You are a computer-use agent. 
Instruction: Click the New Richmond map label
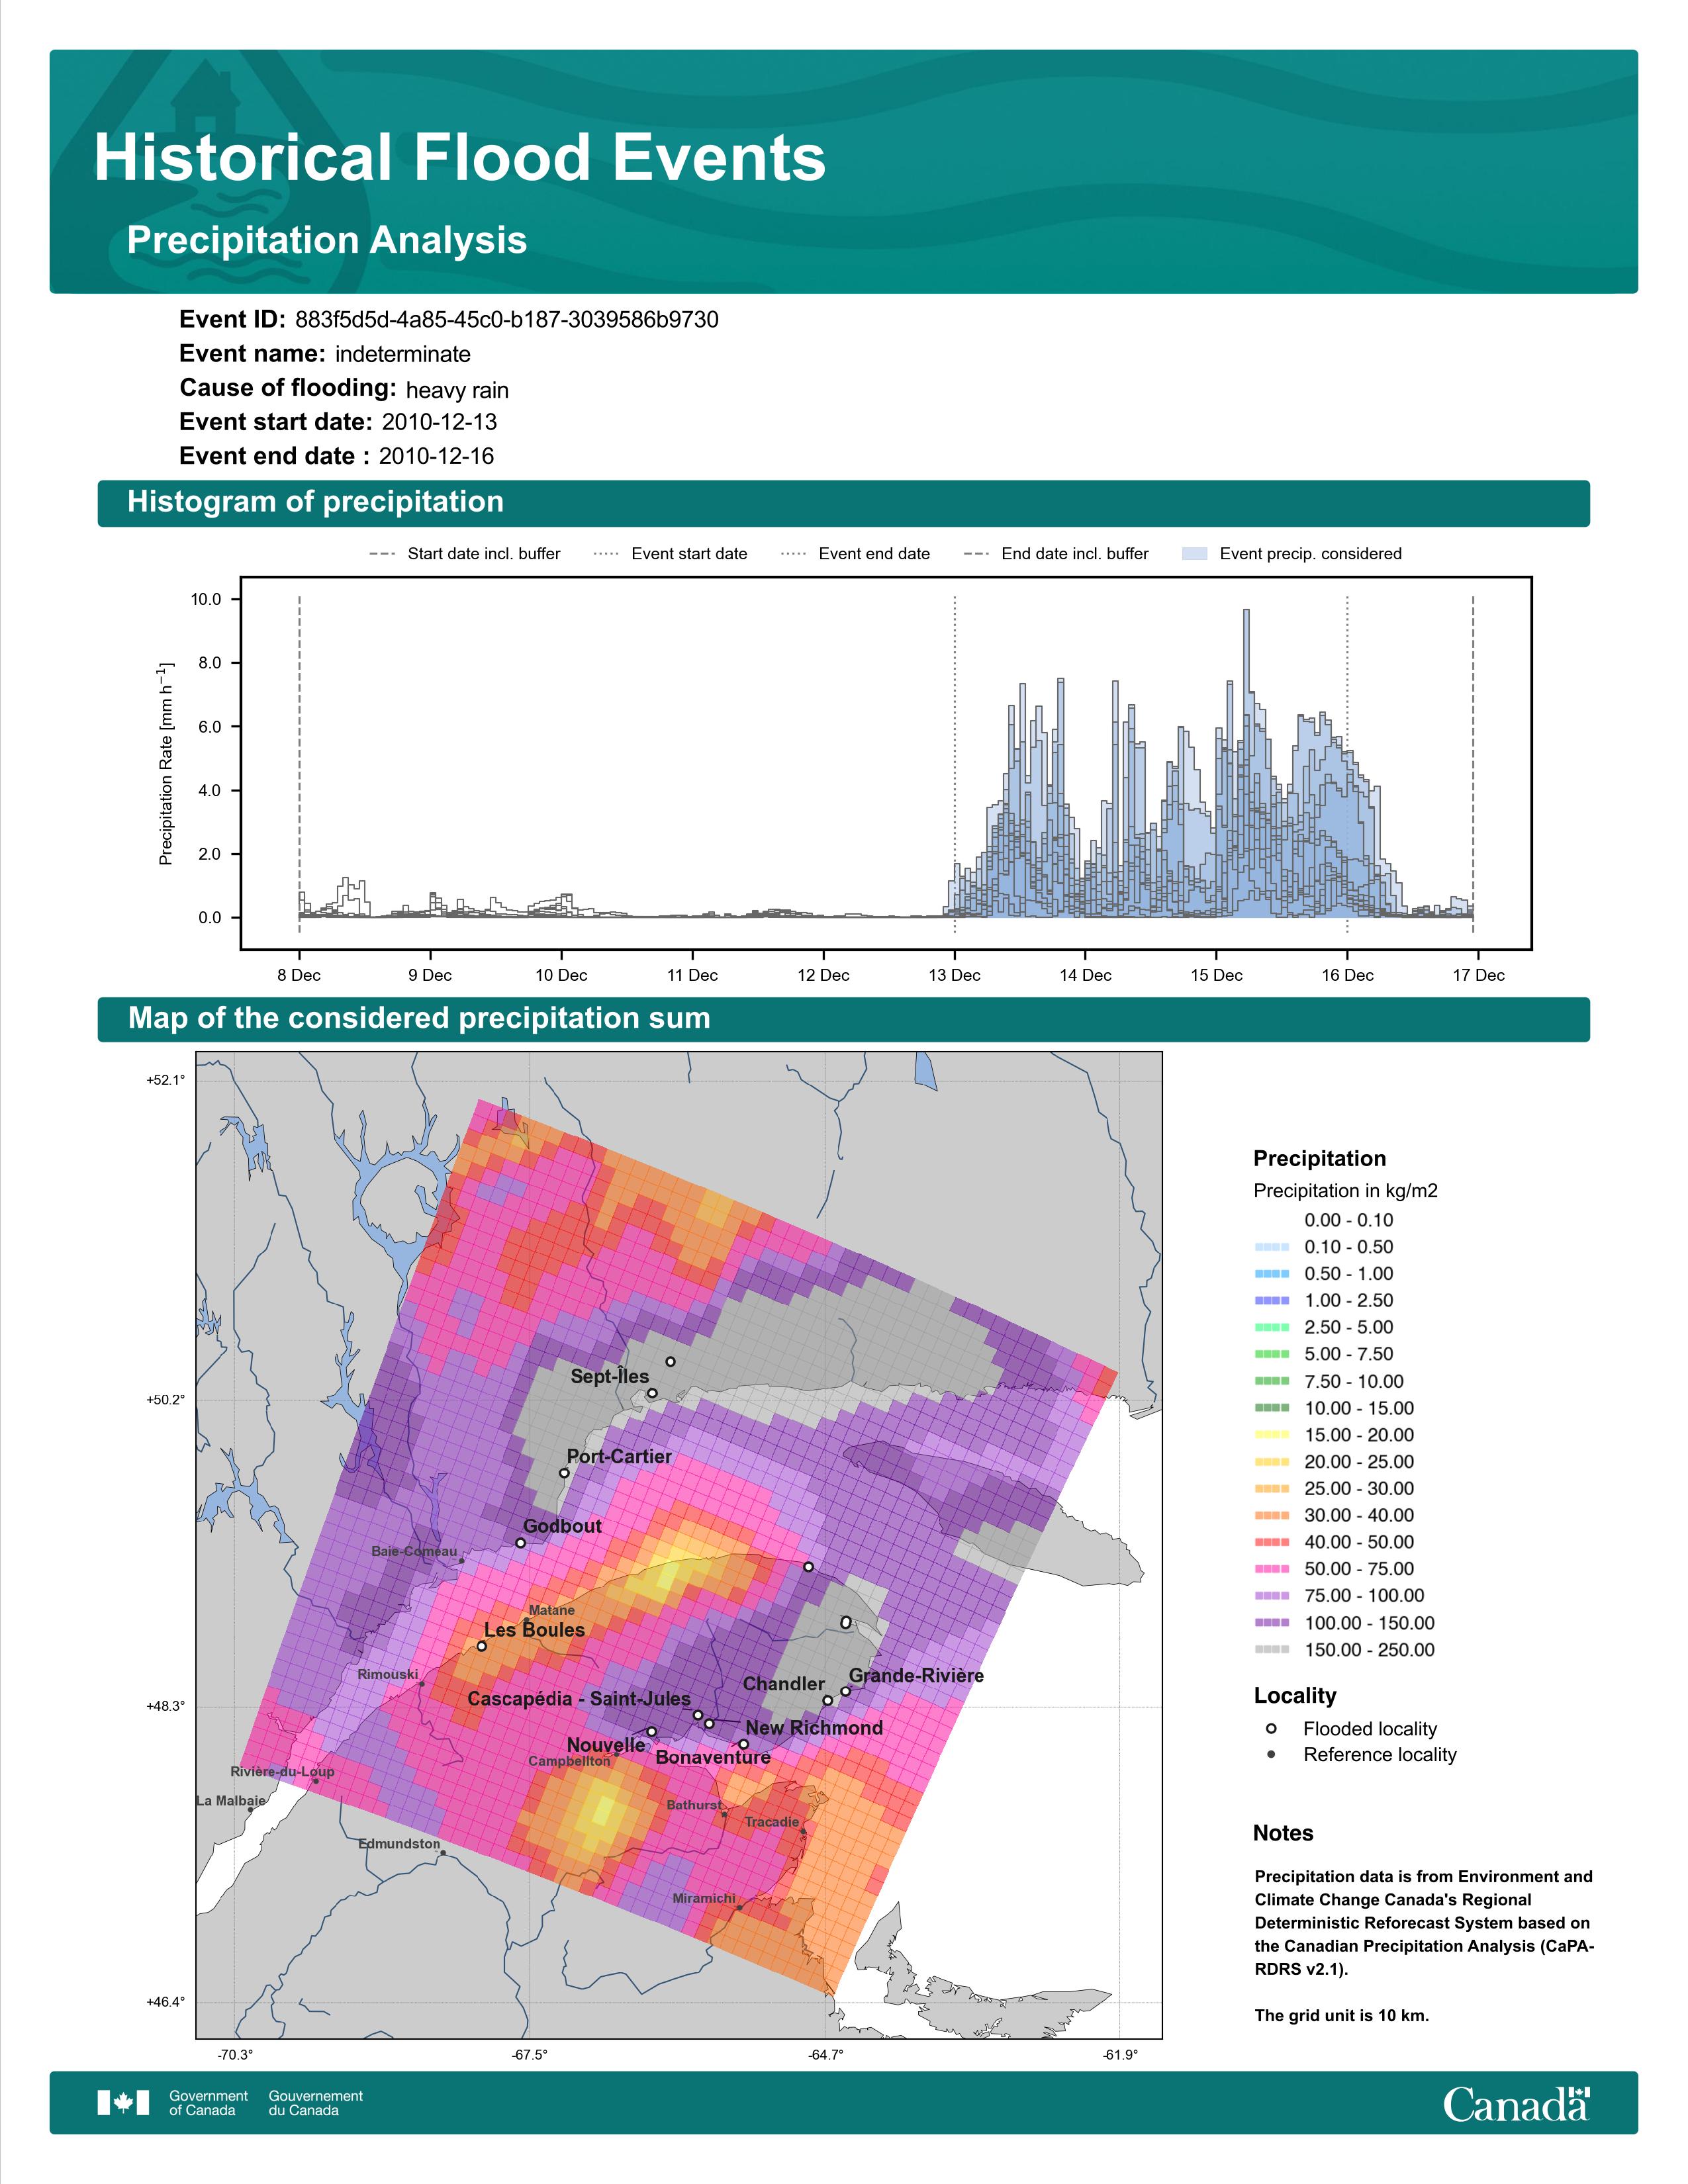point(814,1727)
